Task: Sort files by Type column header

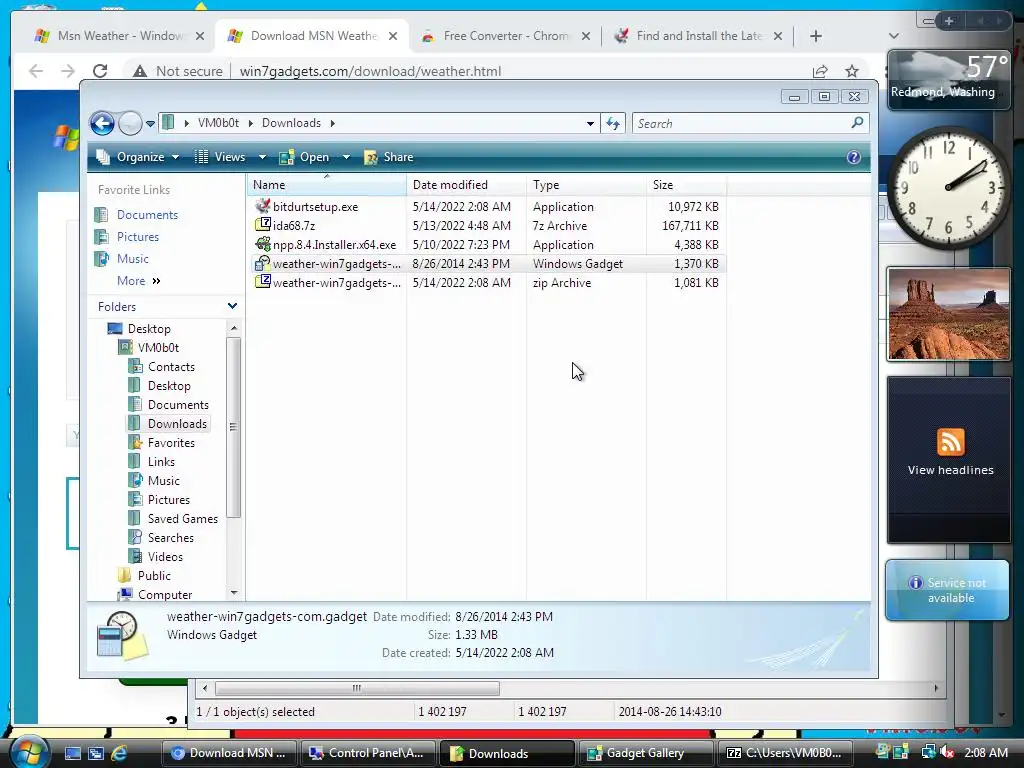Action: click(586, 185)
